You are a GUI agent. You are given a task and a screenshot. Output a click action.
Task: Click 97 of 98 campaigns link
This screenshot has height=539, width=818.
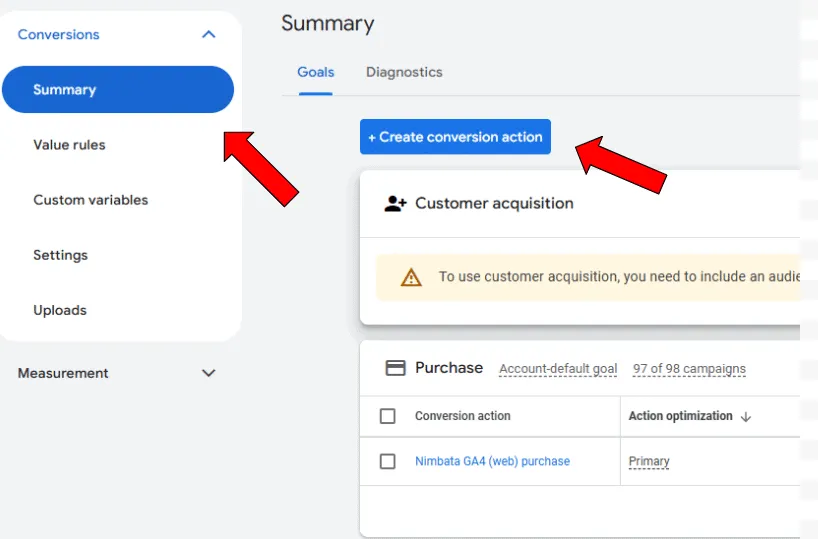pos(689,369)
